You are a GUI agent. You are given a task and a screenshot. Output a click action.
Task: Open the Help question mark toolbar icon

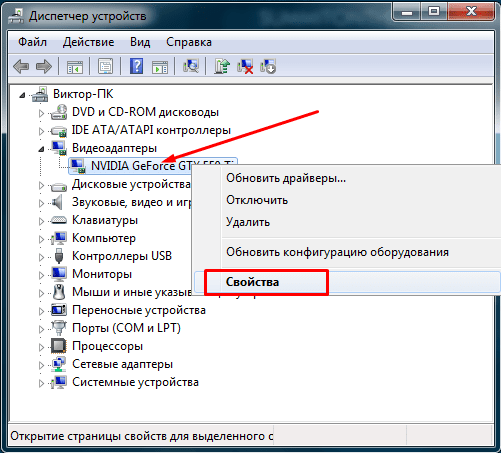pyautogui.click(x=136, y=66)
